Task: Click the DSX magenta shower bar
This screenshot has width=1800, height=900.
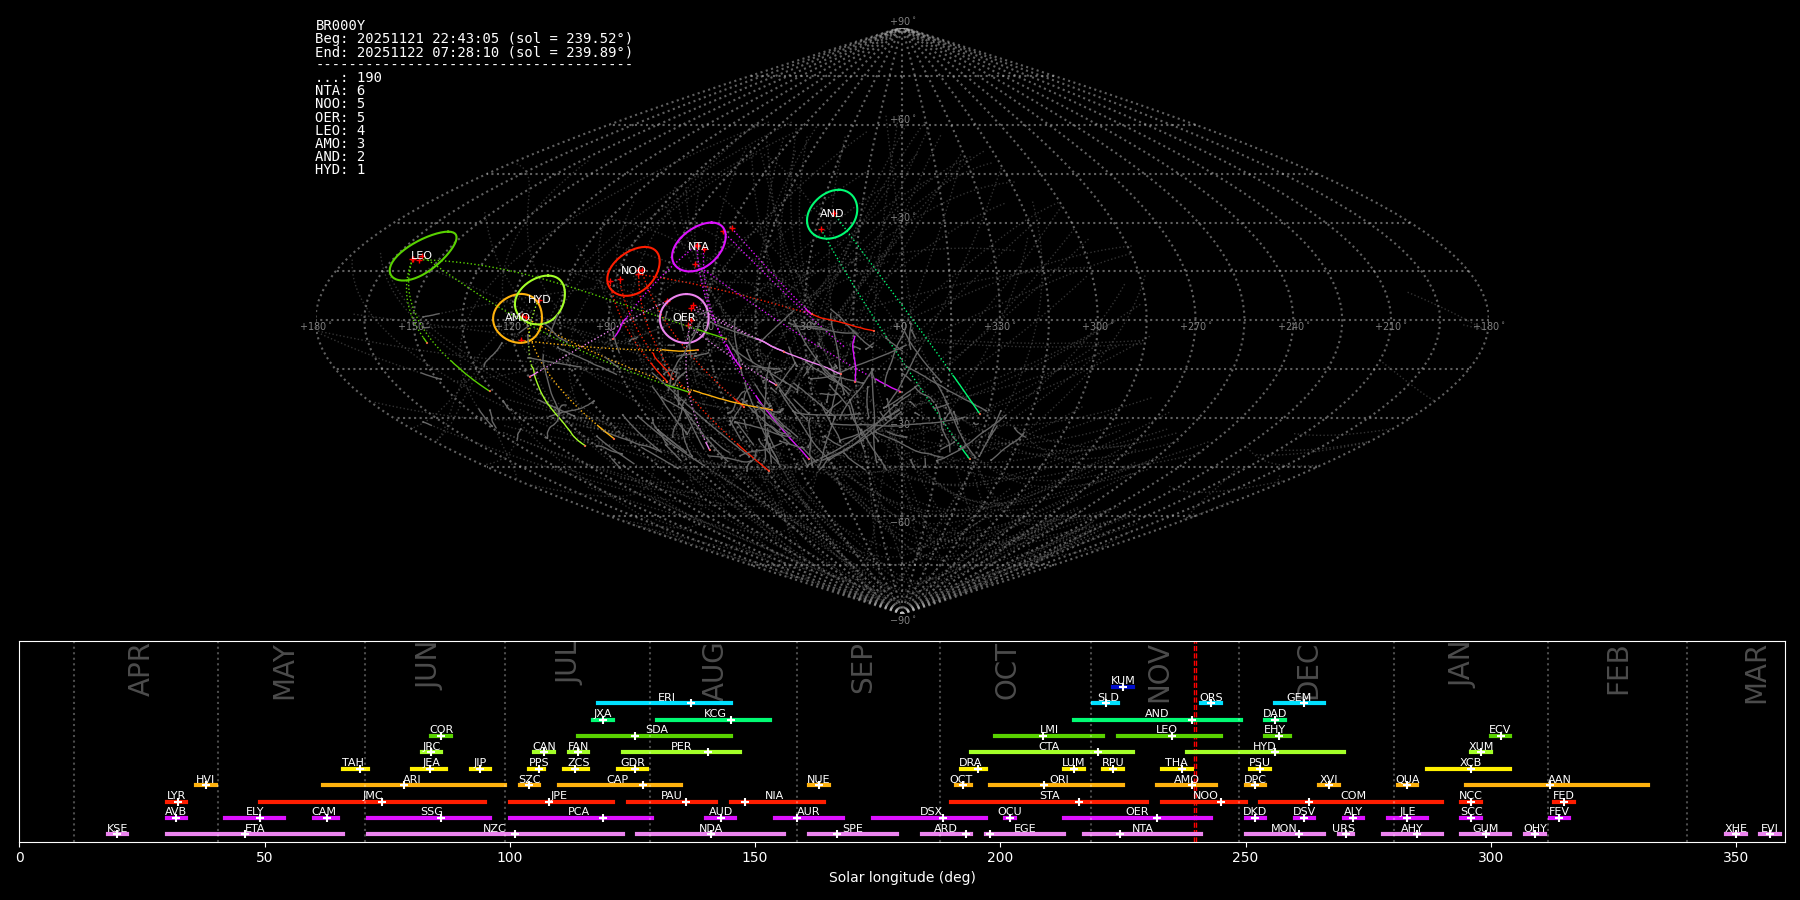Action: click(x=929, y=818)
